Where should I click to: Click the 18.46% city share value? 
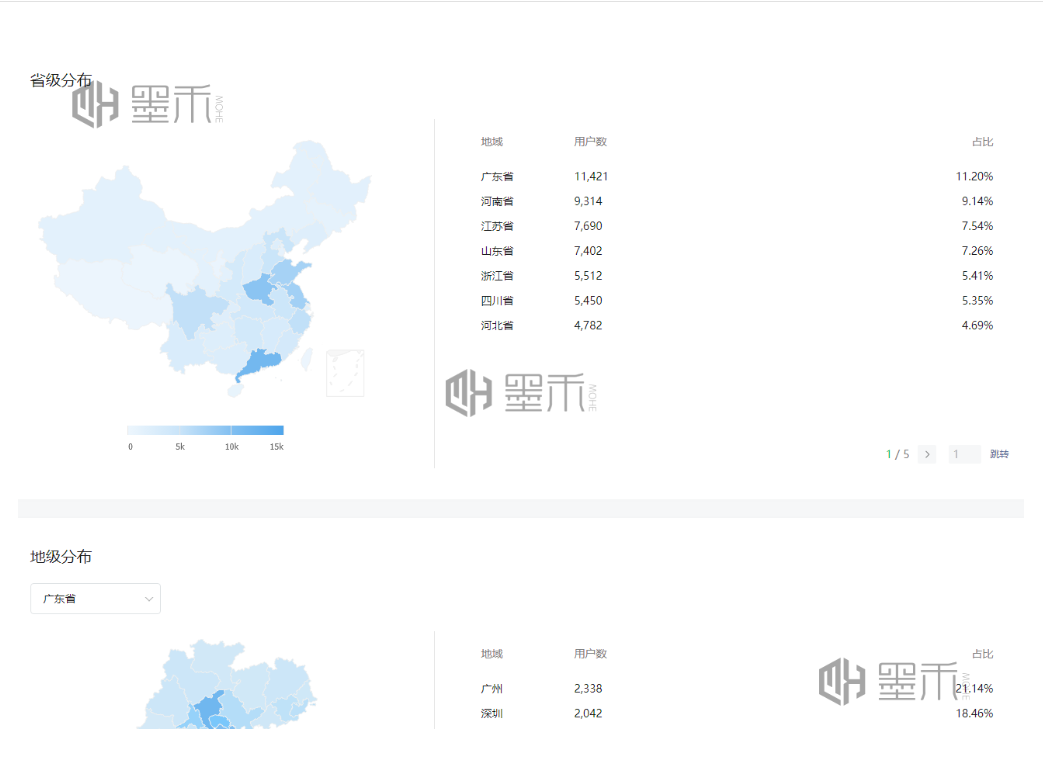pyautogui.click(x=974, y=713)
